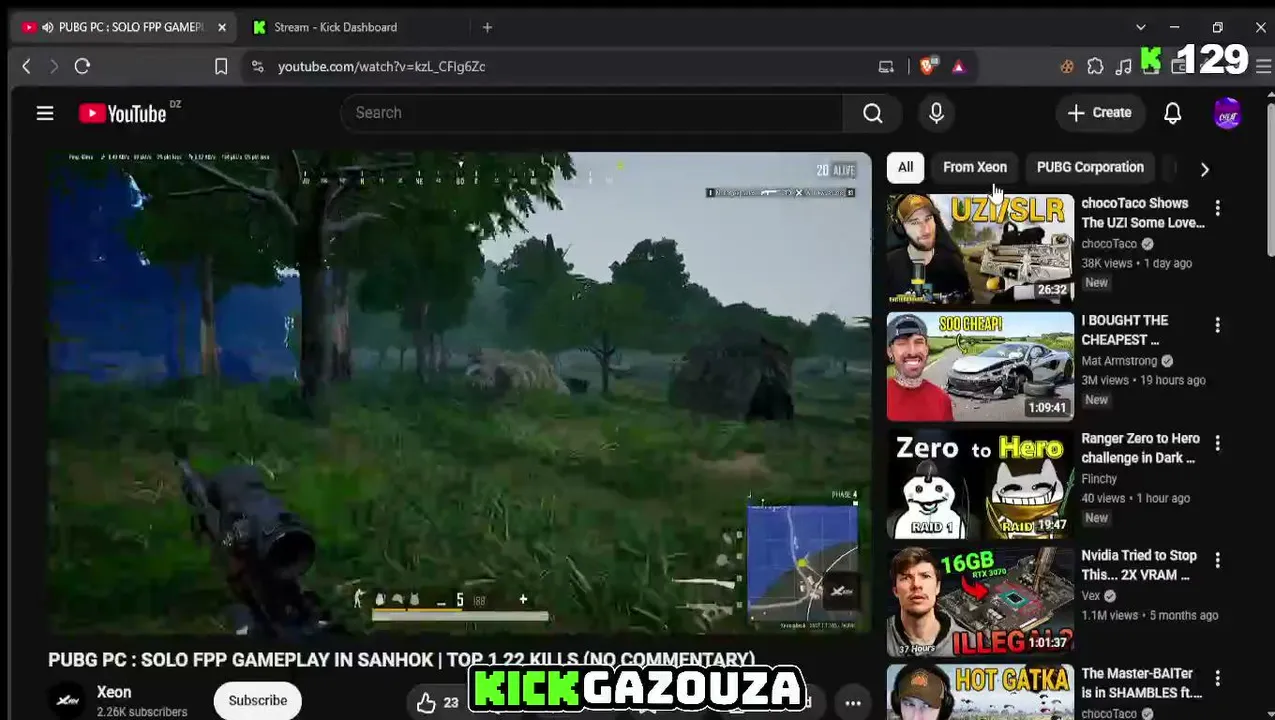The image size is (1275, 720).
Task: Open media control music-note icon
Action: point(1123,66)
